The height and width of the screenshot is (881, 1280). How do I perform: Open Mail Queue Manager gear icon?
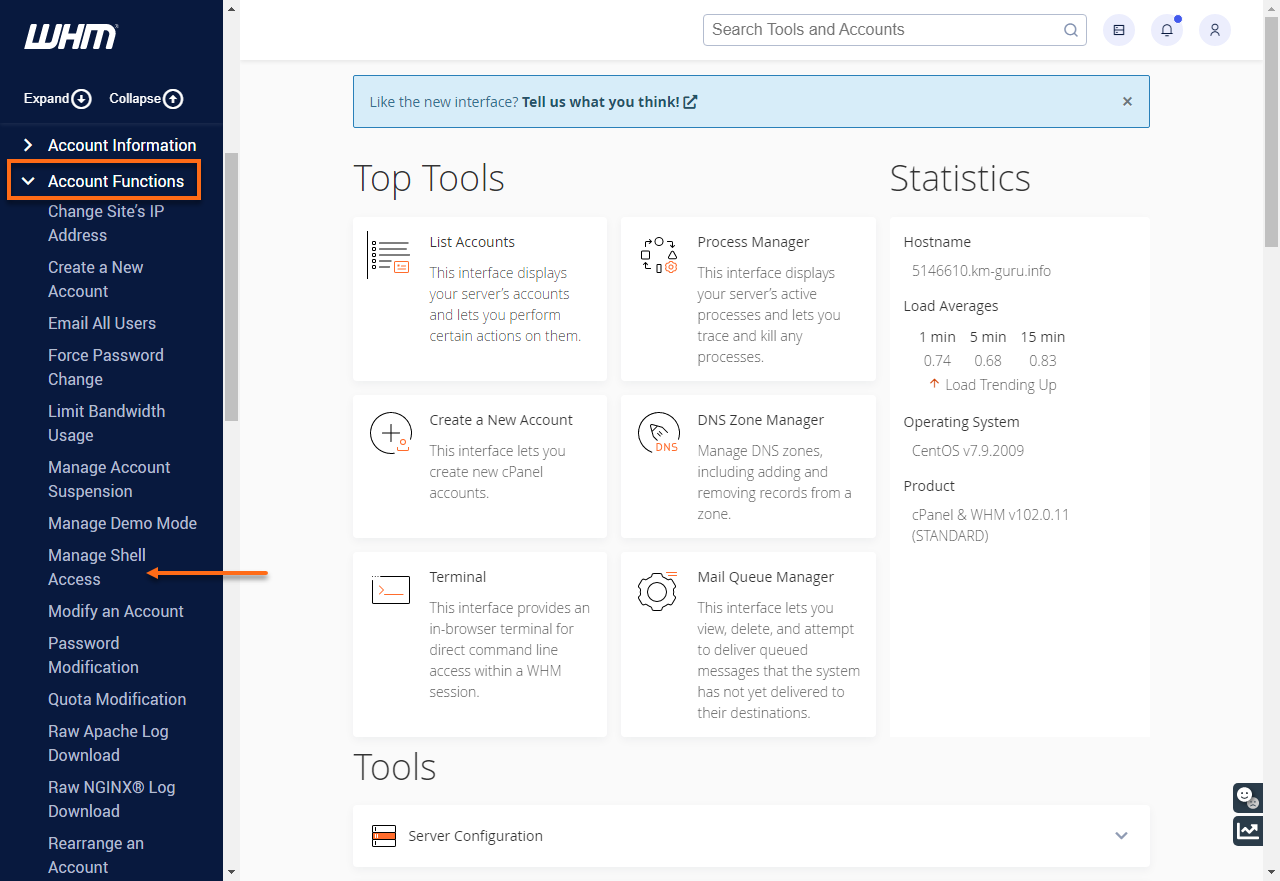point(658,590)
